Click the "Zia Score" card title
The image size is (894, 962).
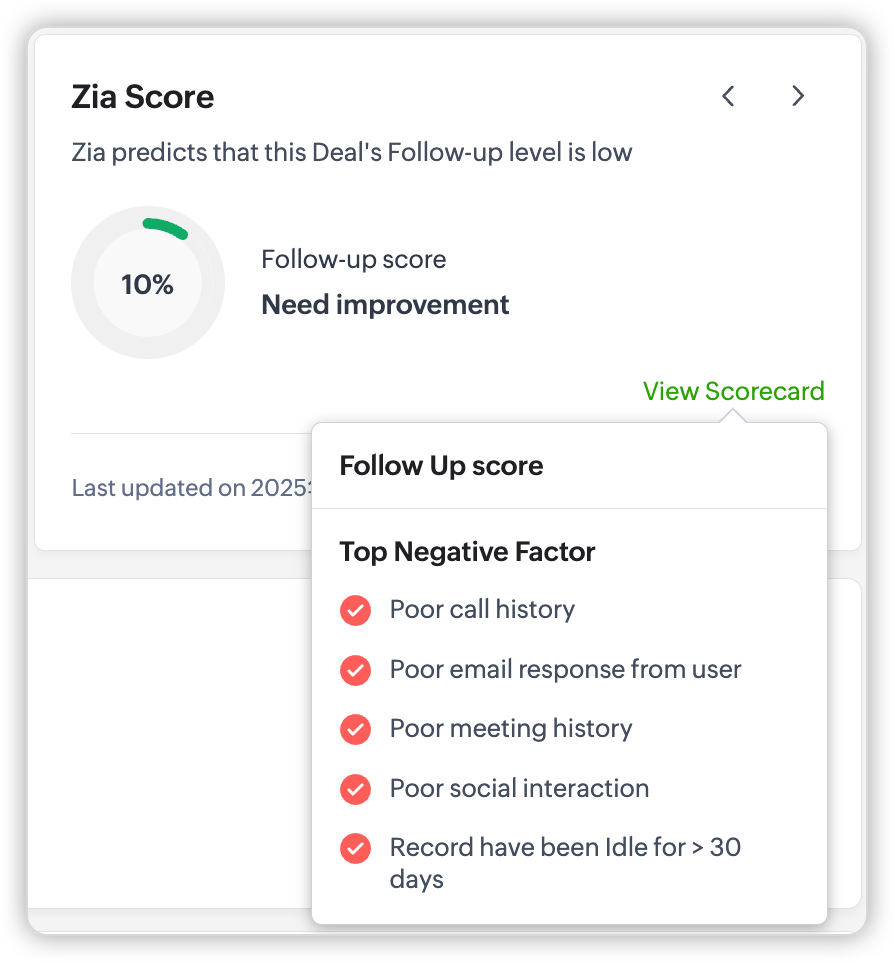(x=143, y=97)
